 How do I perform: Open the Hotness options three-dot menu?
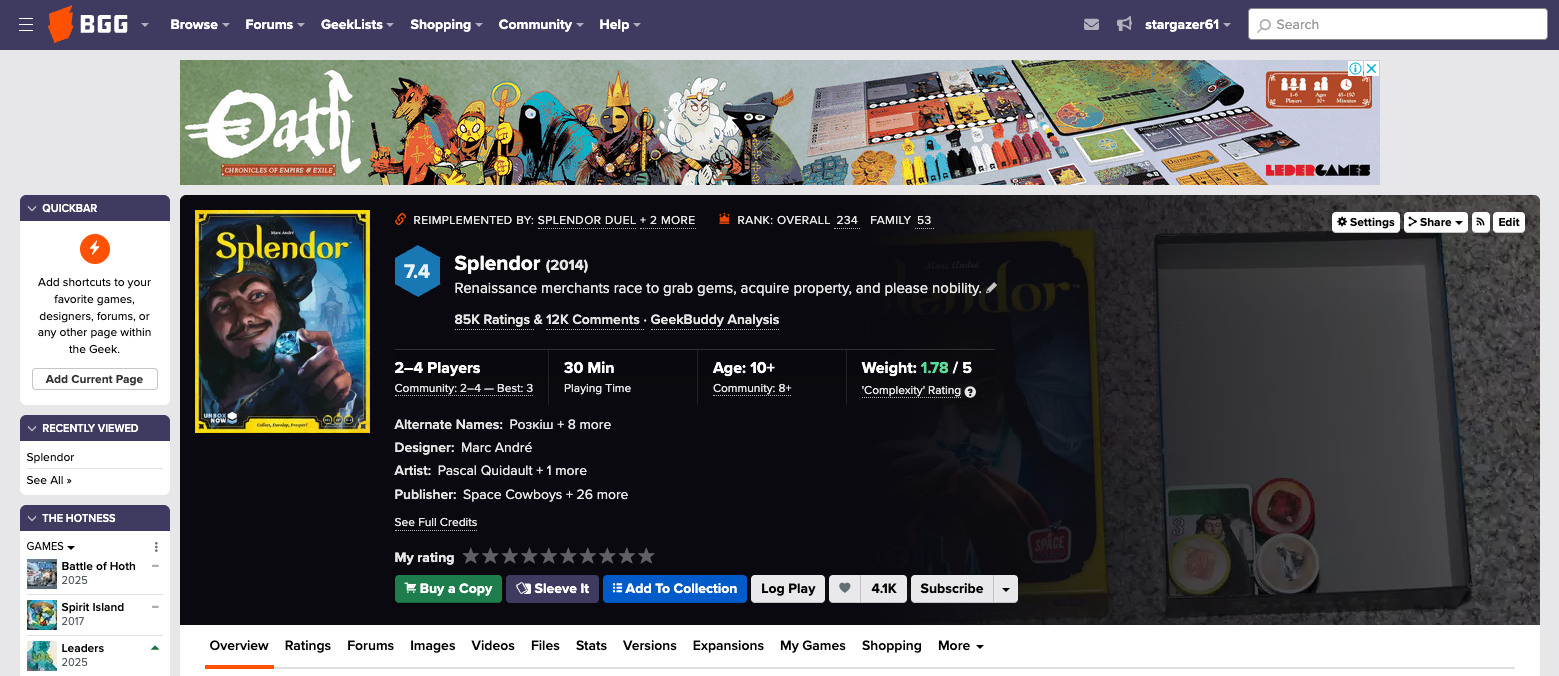[x=156, y=547]
